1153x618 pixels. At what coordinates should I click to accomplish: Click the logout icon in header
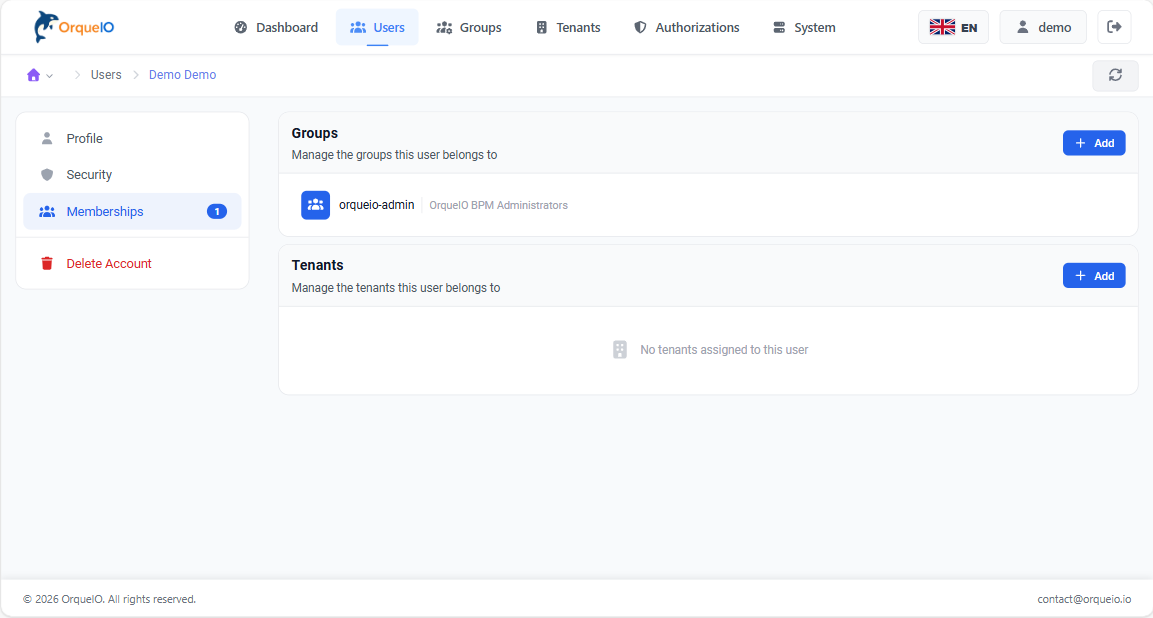1114,27
